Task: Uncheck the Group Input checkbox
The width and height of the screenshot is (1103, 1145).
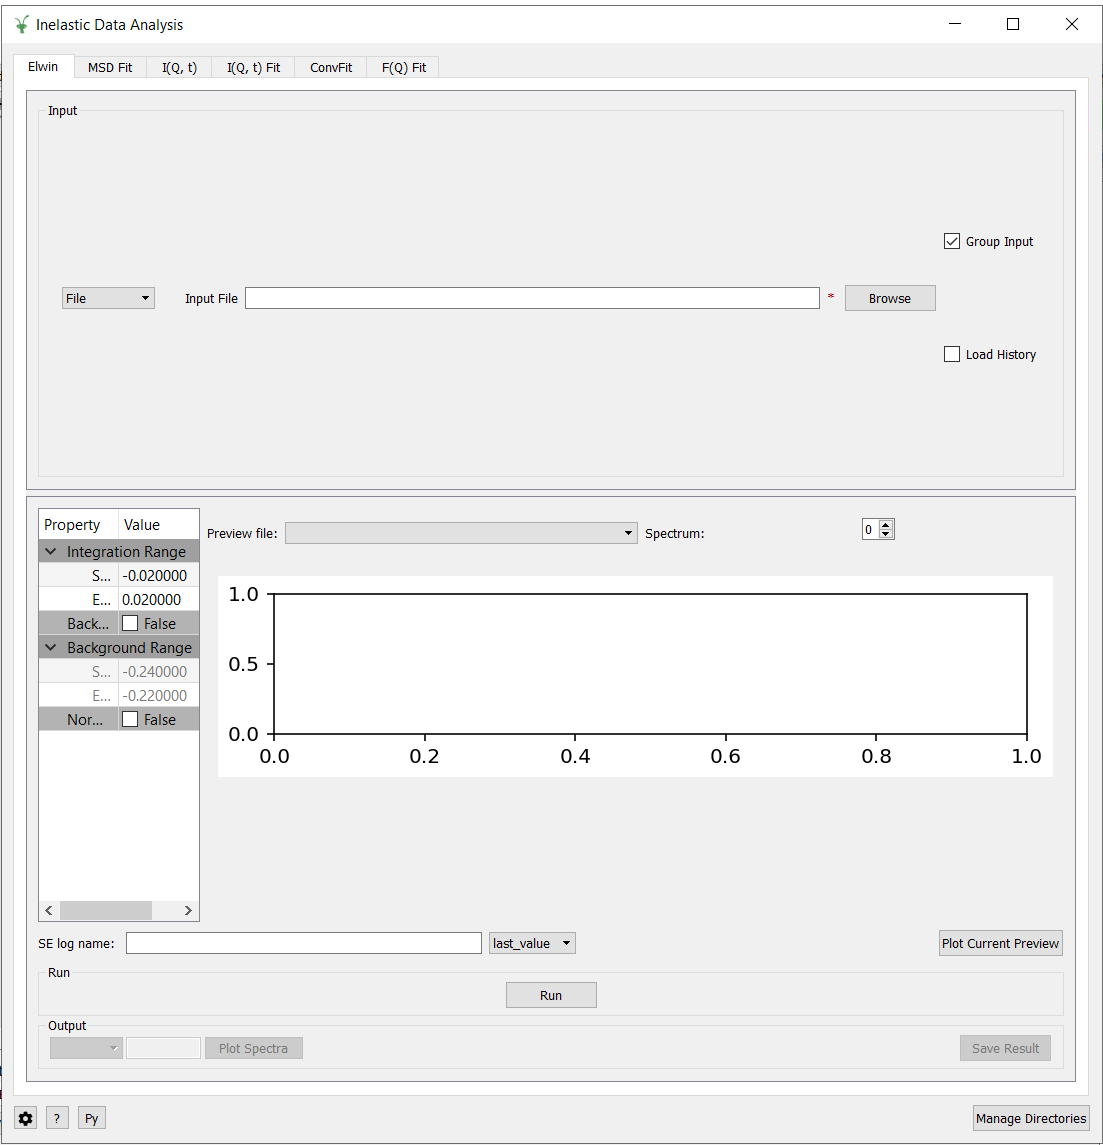Action: [952, 241]
